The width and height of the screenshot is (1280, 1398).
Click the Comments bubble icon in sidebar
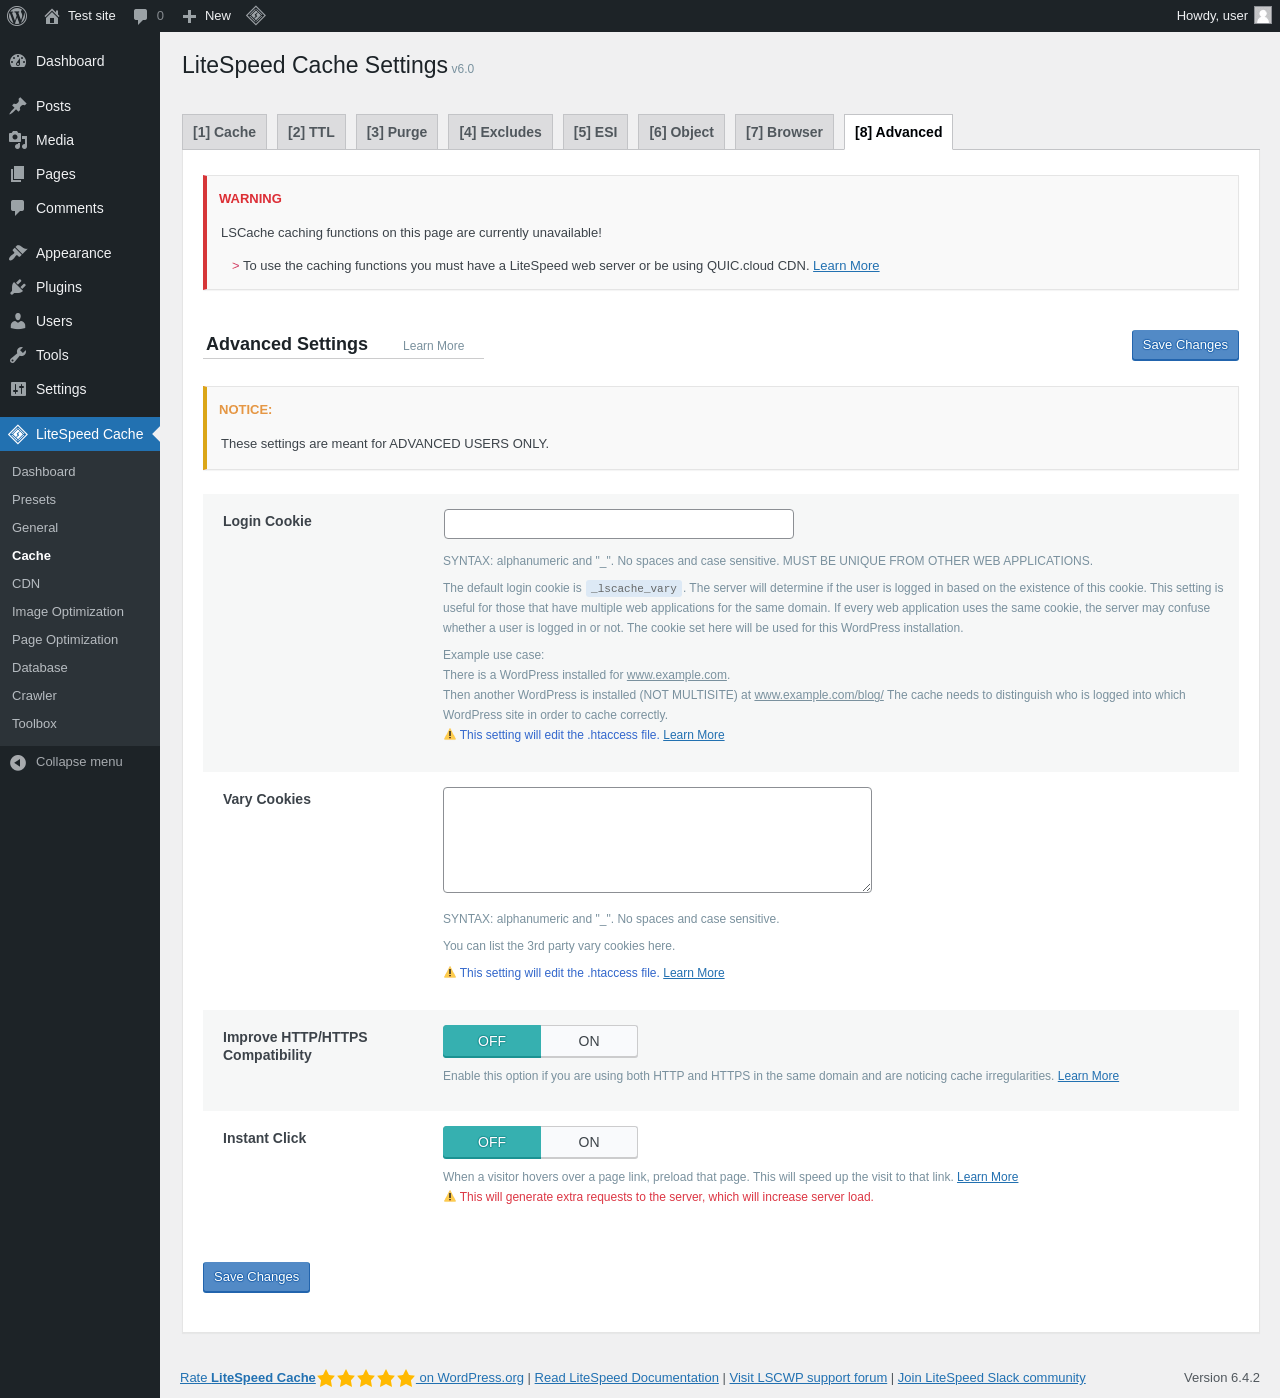(x=18, y=208)
